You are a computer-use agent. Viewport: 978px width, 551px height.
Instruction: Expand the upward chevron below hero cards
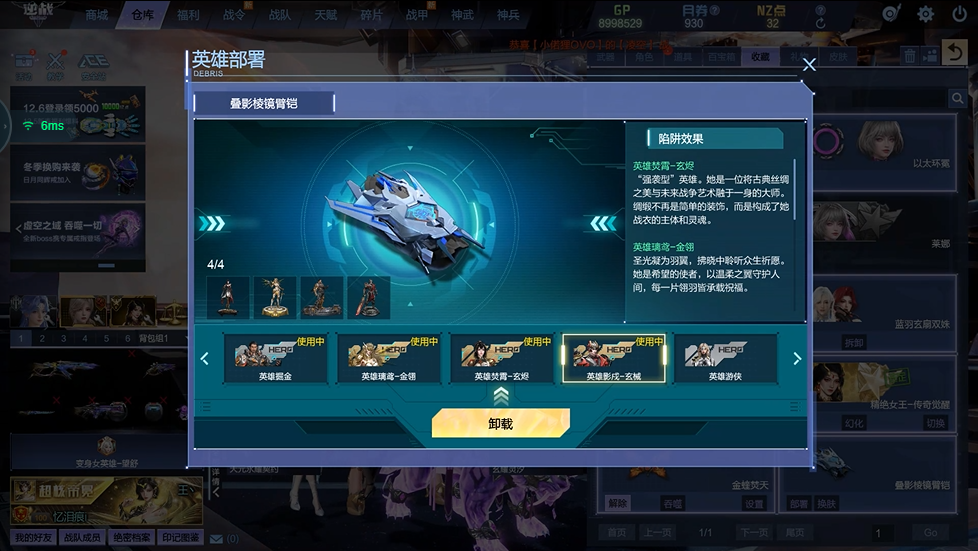[501, 396]
